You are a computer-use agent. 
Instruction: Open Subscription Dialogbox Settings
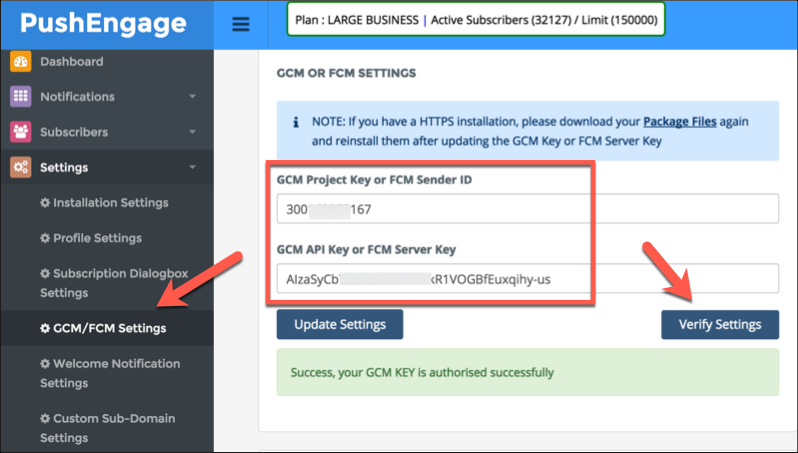click(114, 283)
